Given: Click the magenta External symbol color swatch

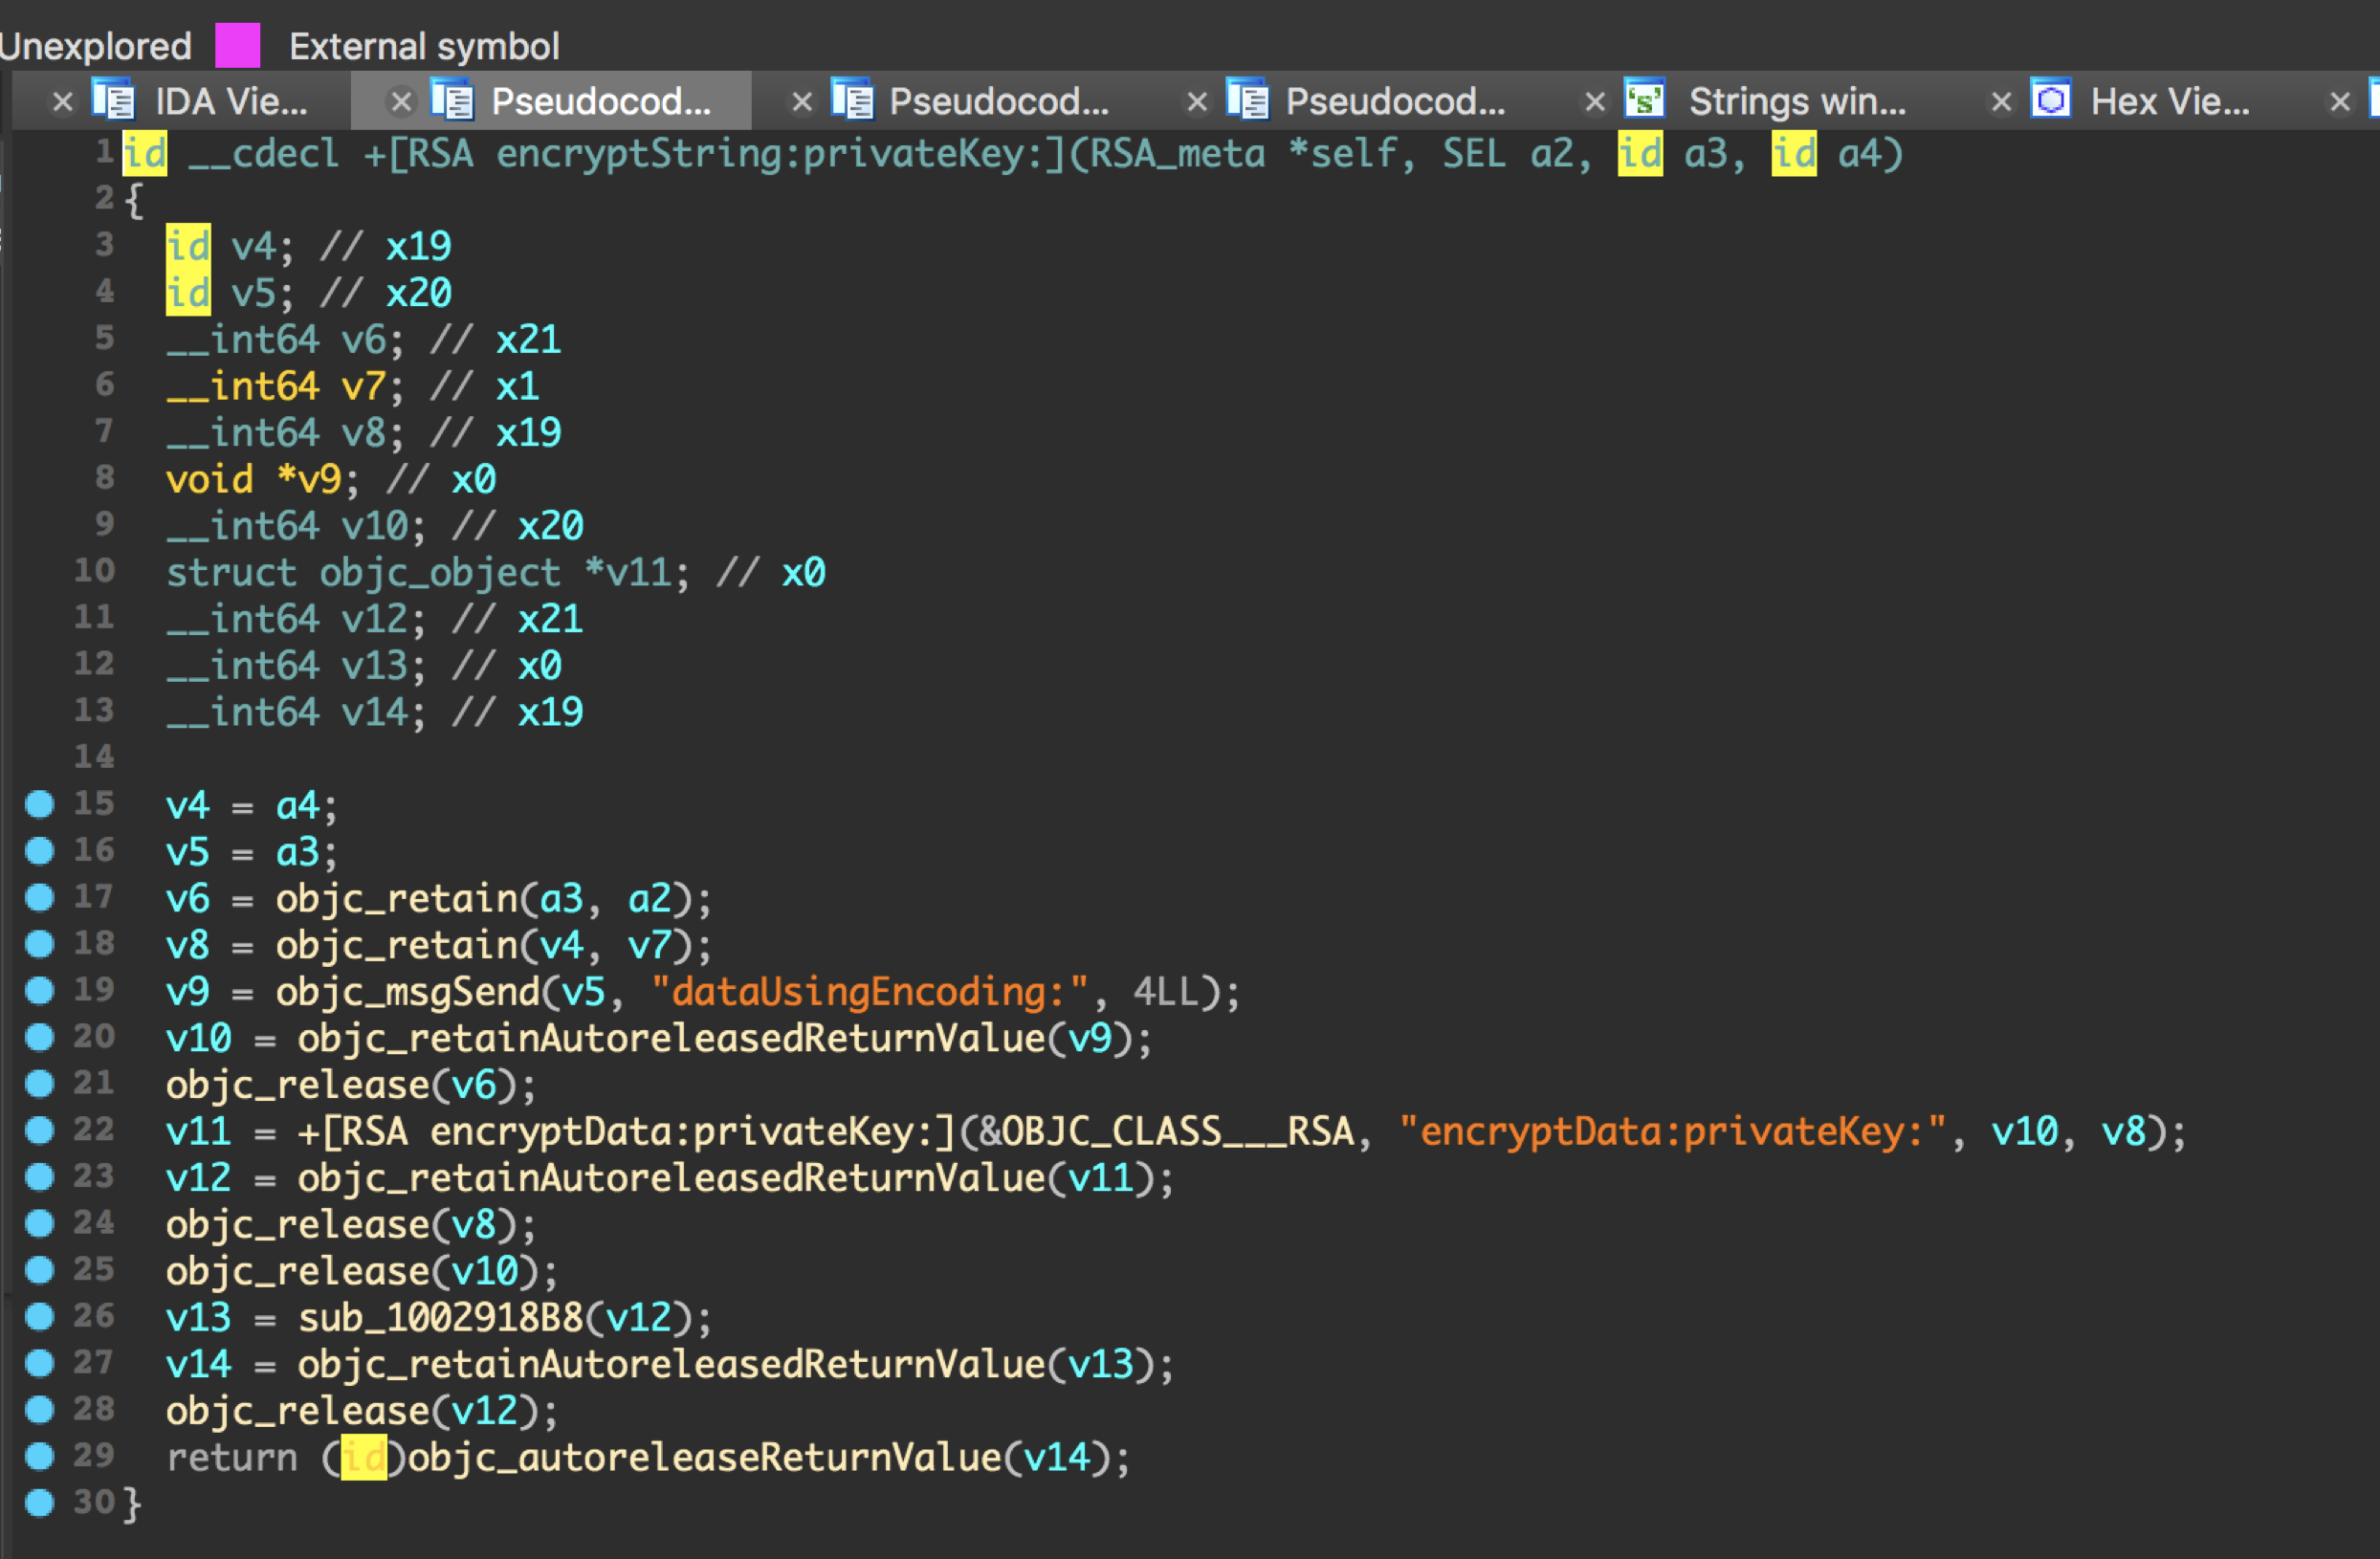Looking at the screenshot, I should pyautogui.click(x=238, y=45).
